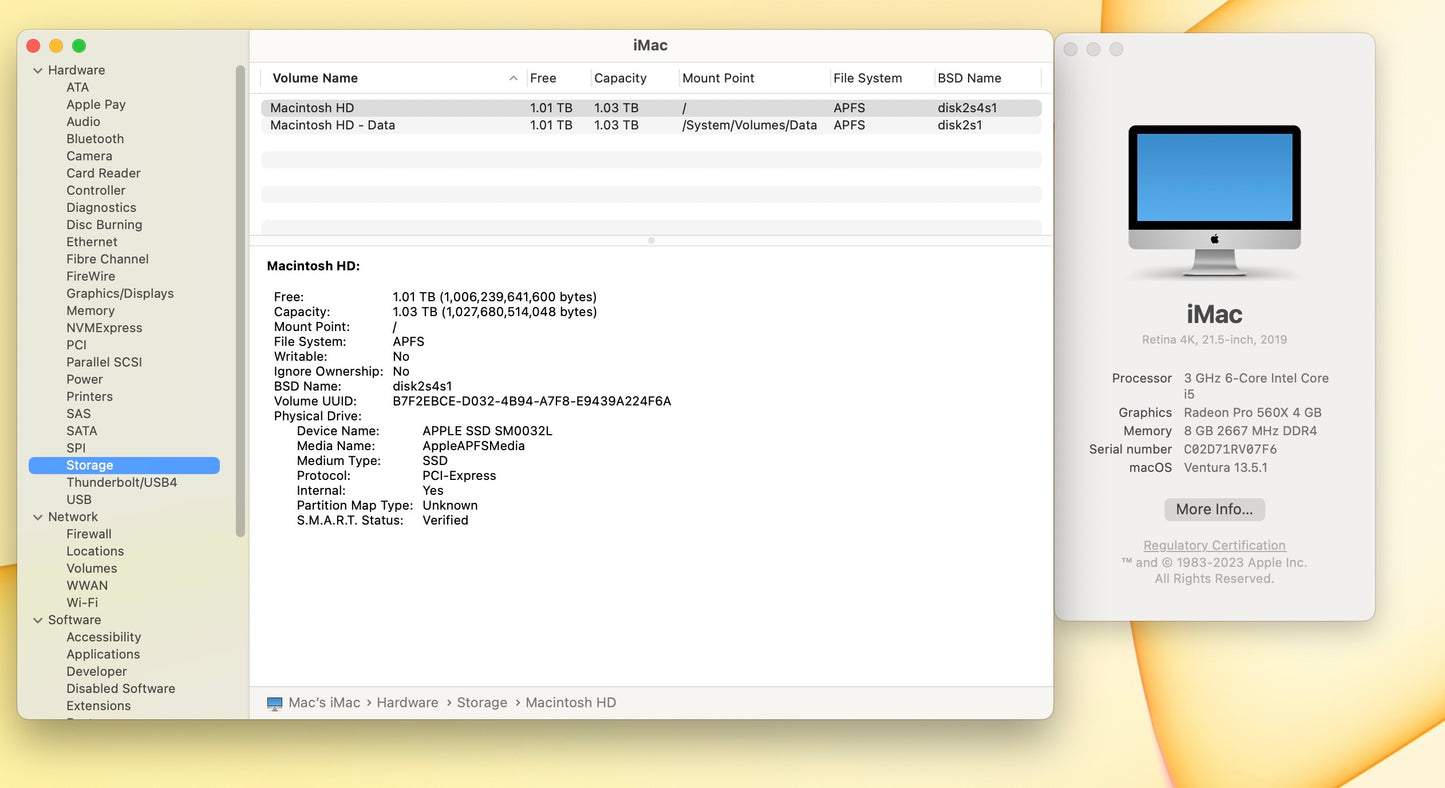Click the sort arrow in Volume Name column
This screenshot has height=788, width=1445.
point(513,78)
